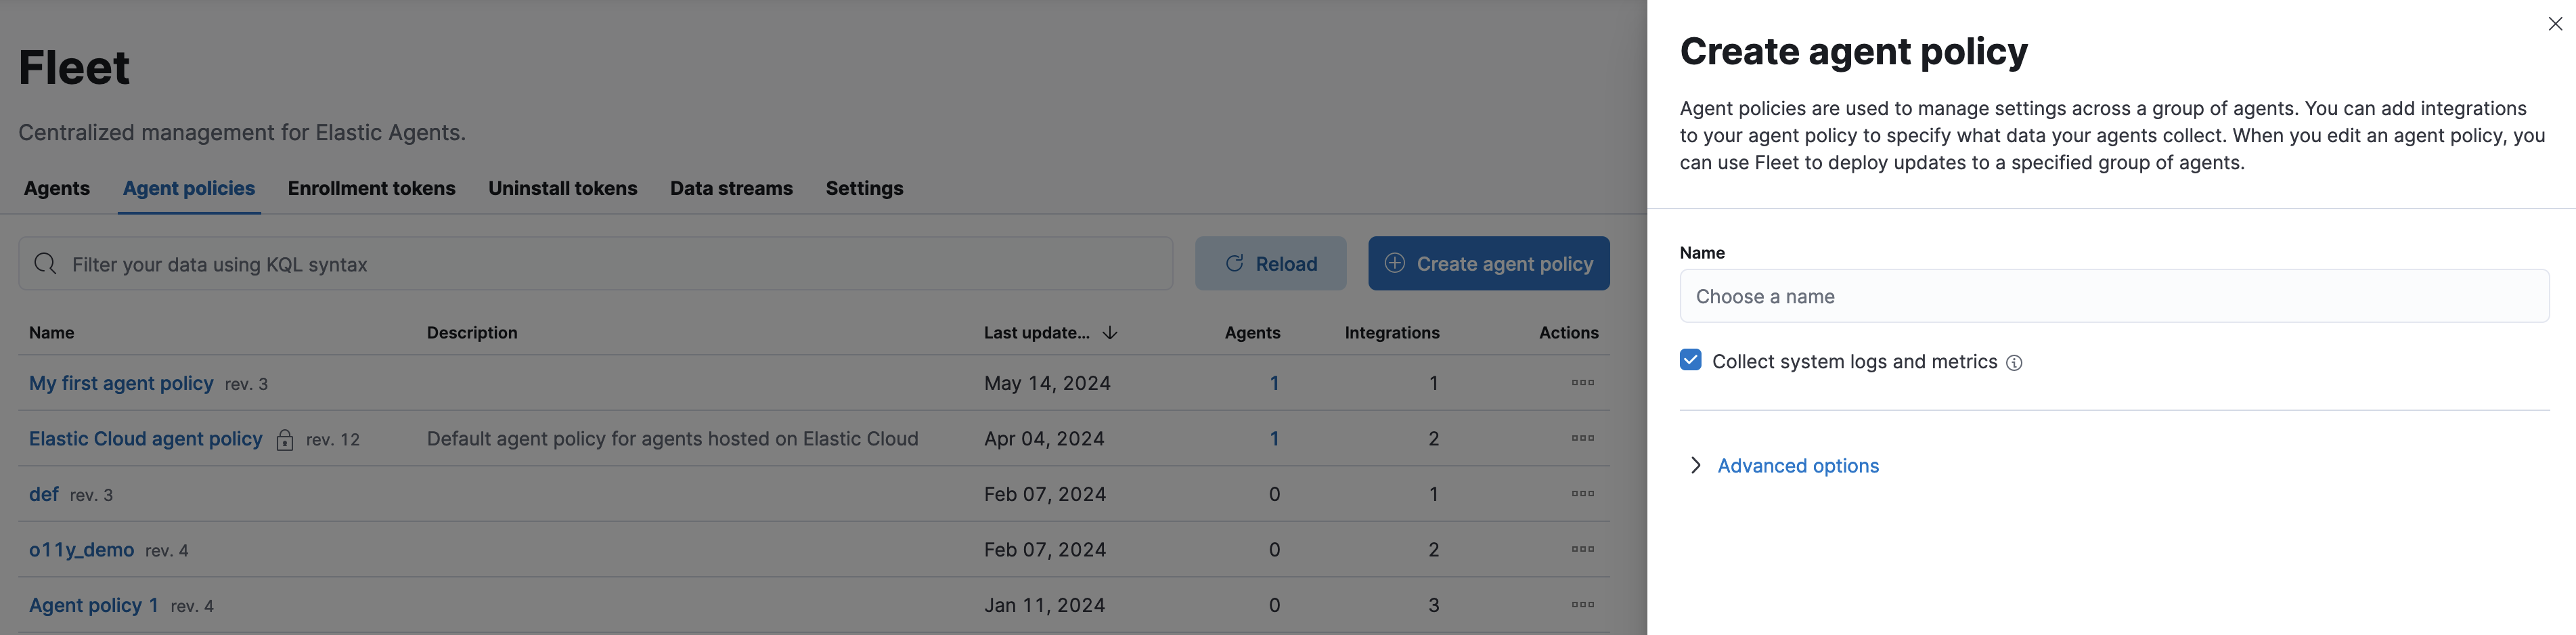
Task: Focus the policy Name input field
Action: pyautogui.click(x=2113, y=297)
